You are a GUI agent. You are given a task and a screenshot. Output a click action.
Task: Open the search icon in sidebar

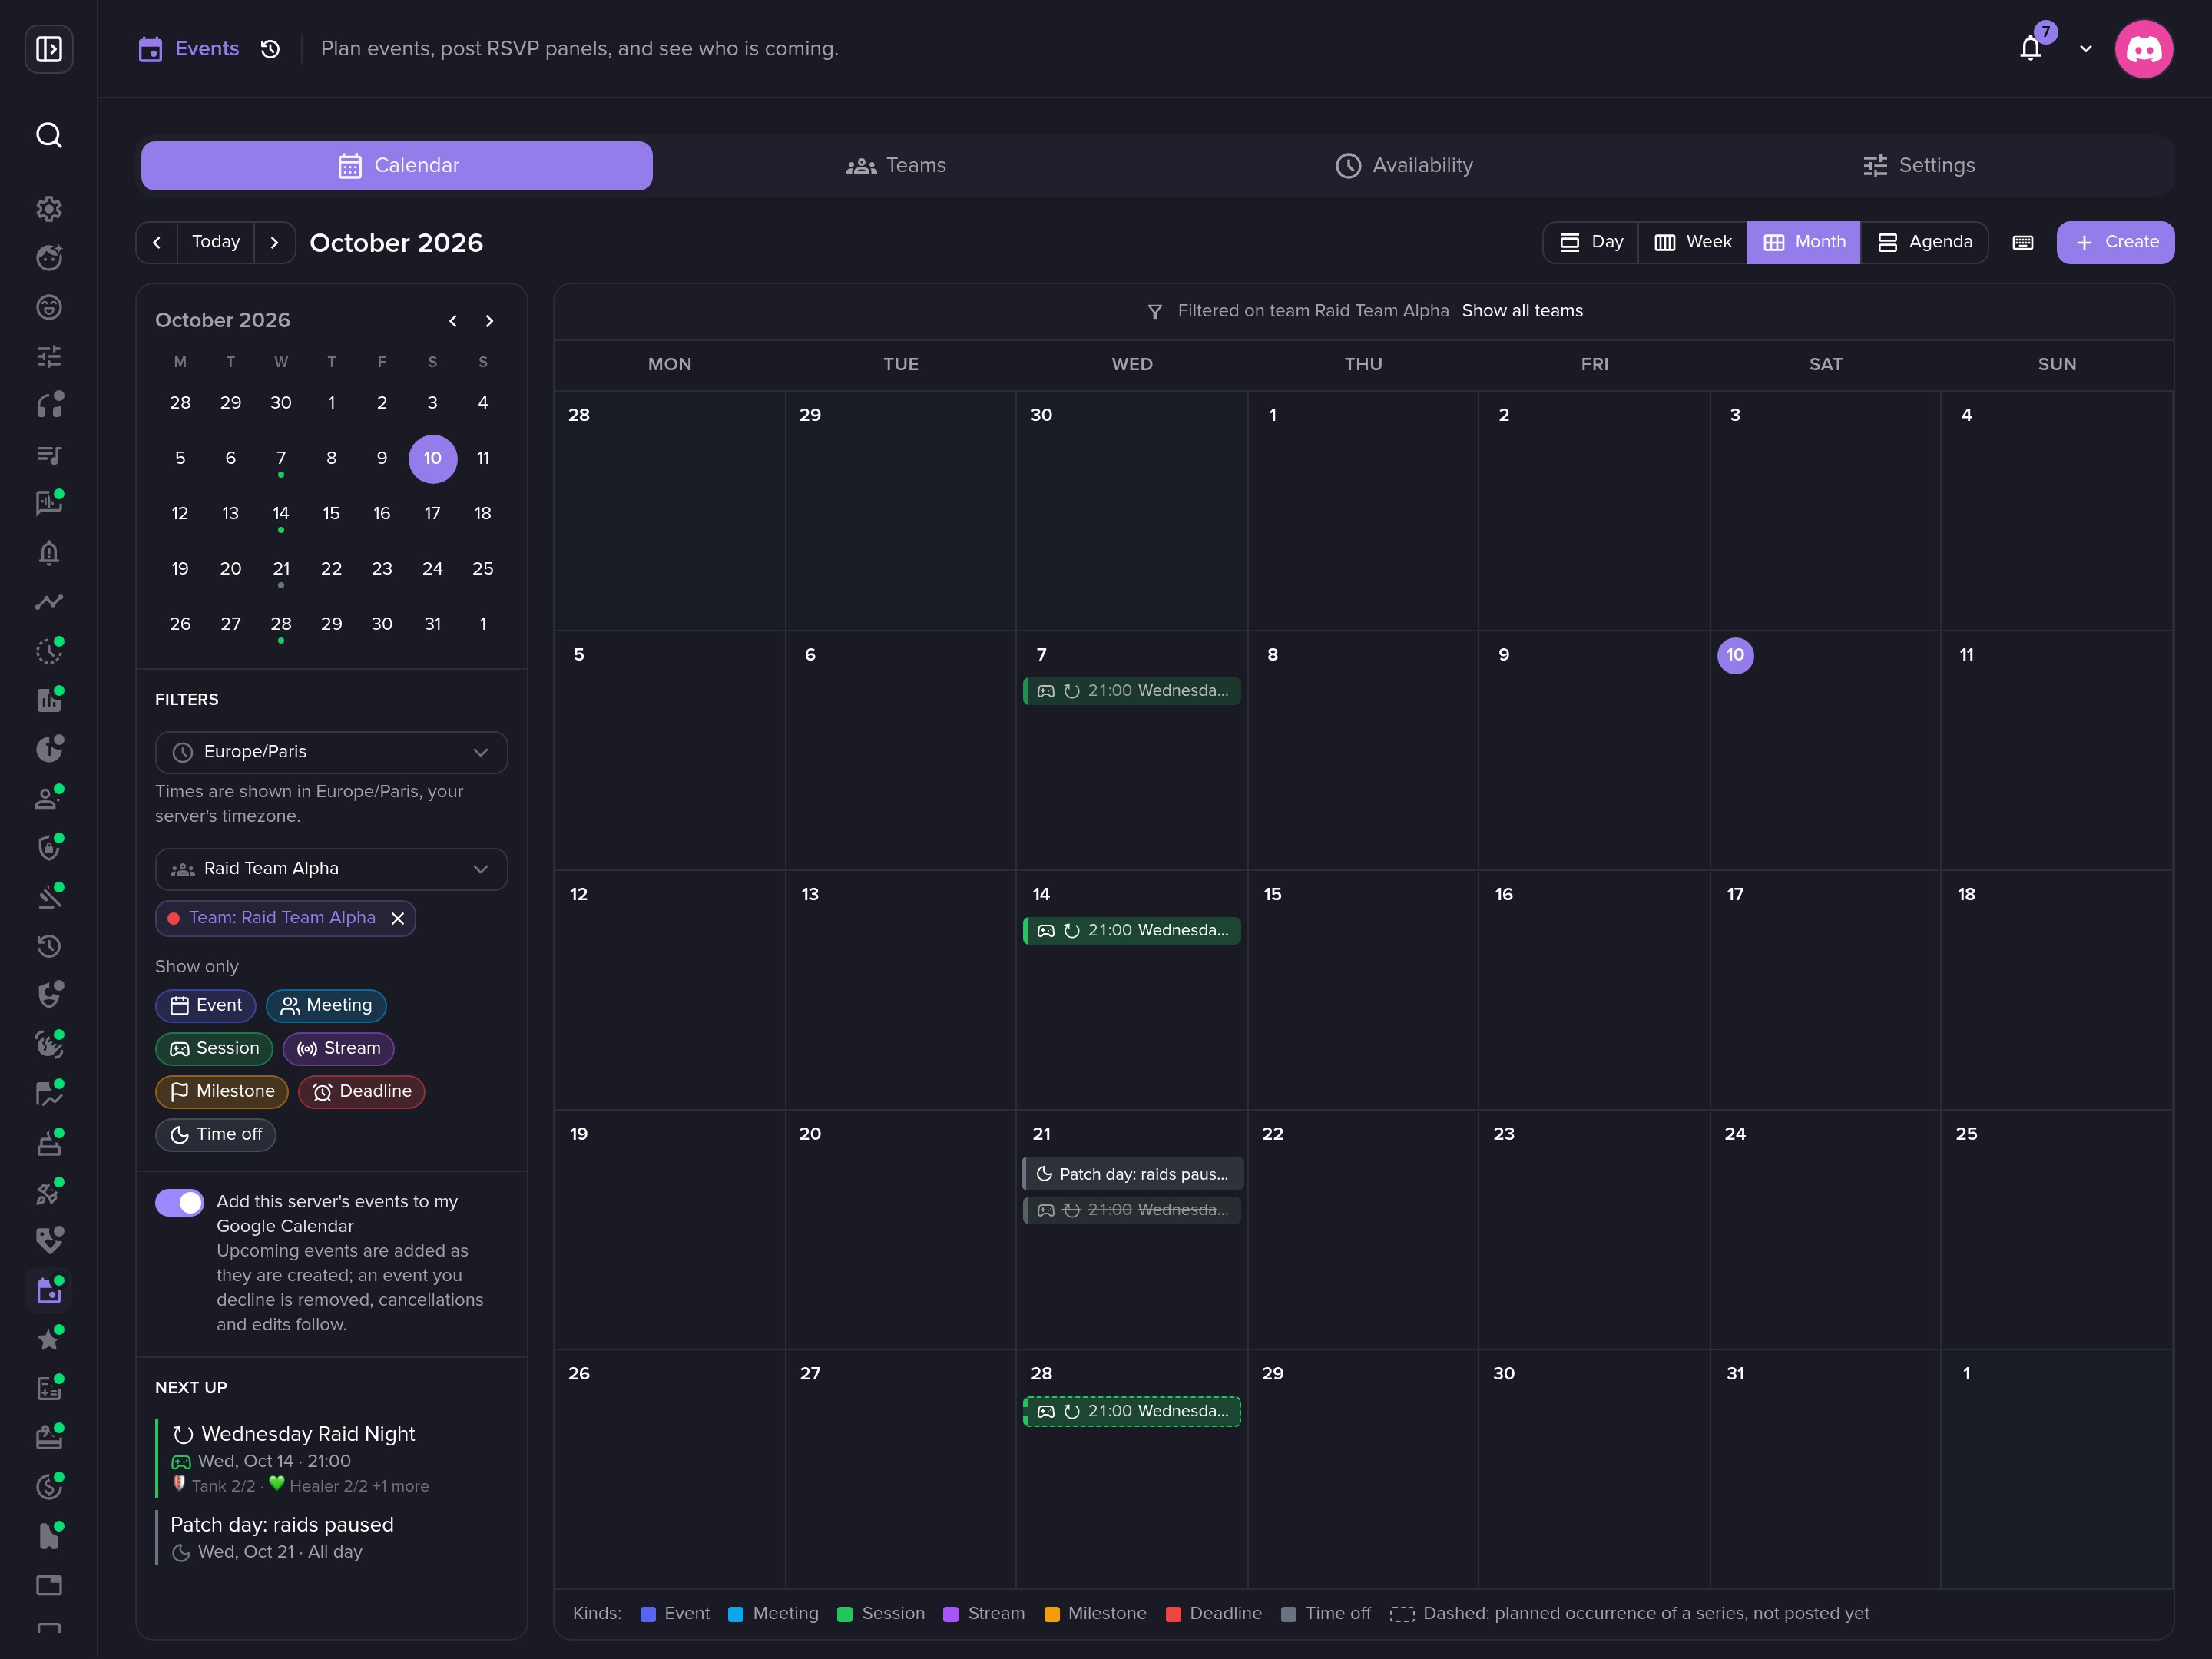(x=49, y=135)
